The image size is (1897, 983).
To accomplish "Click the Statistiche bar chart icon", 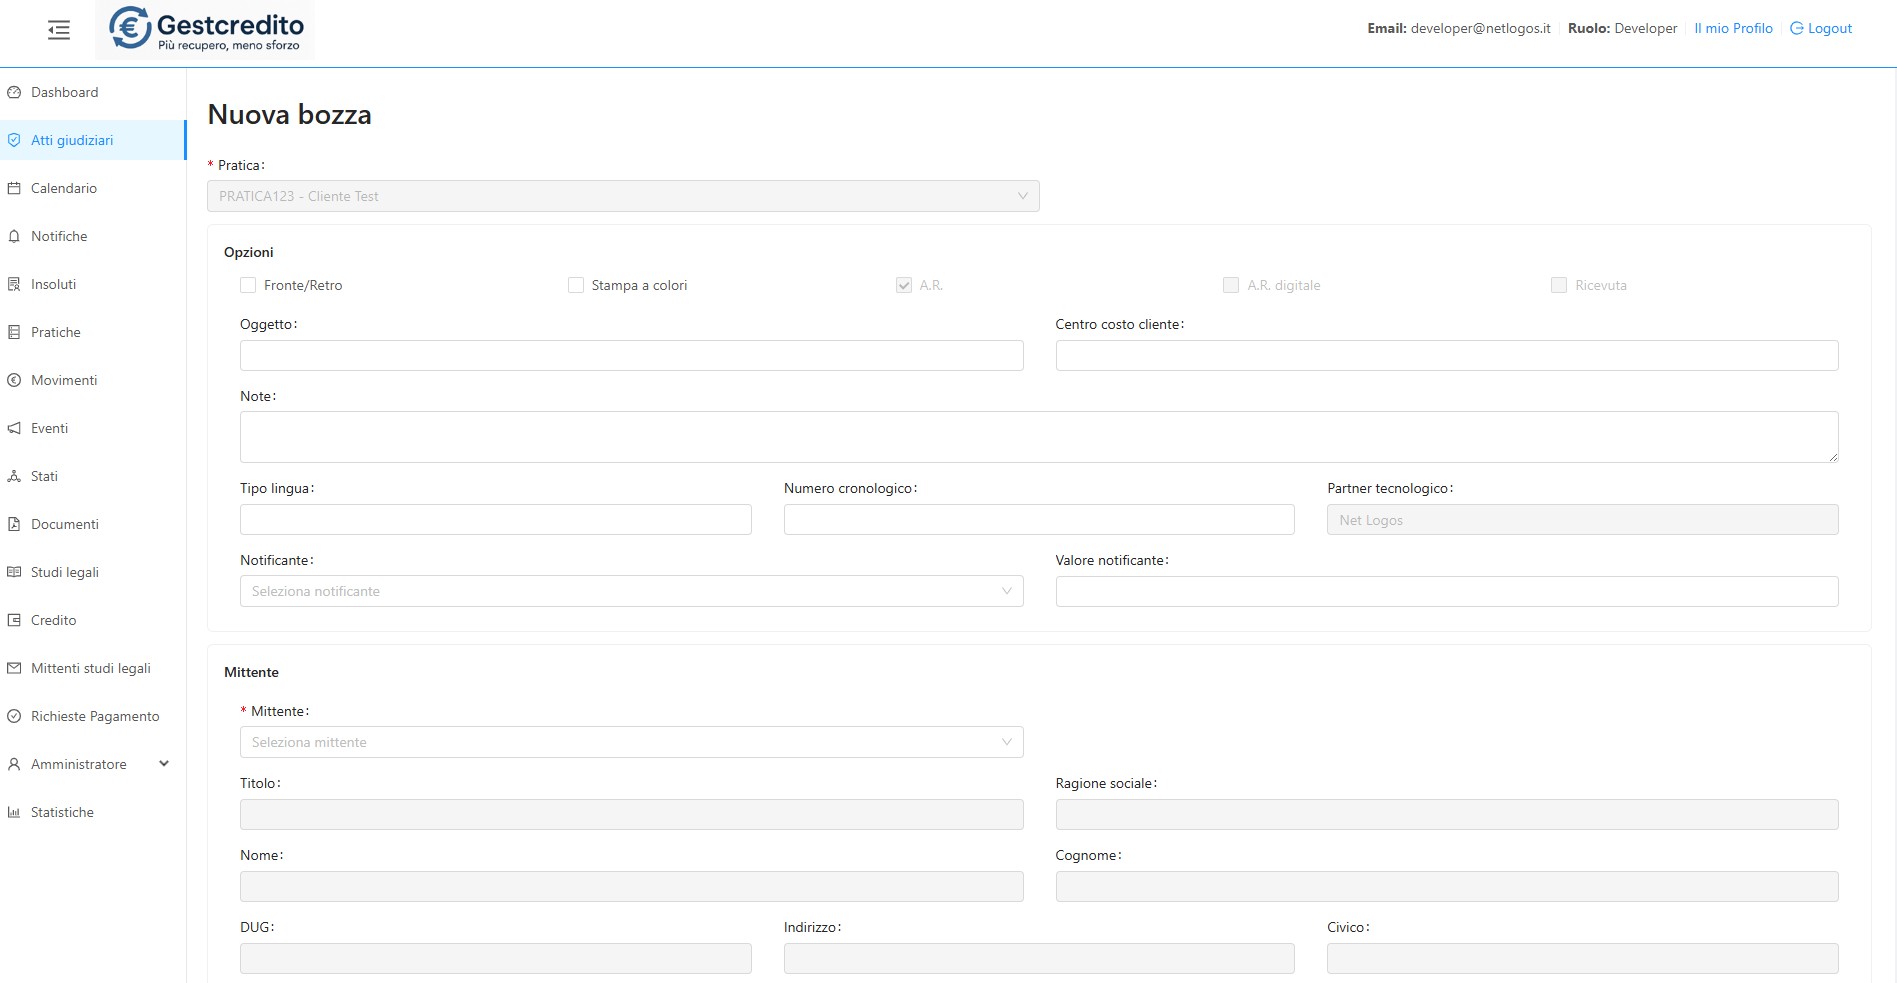I will (14, 812).
